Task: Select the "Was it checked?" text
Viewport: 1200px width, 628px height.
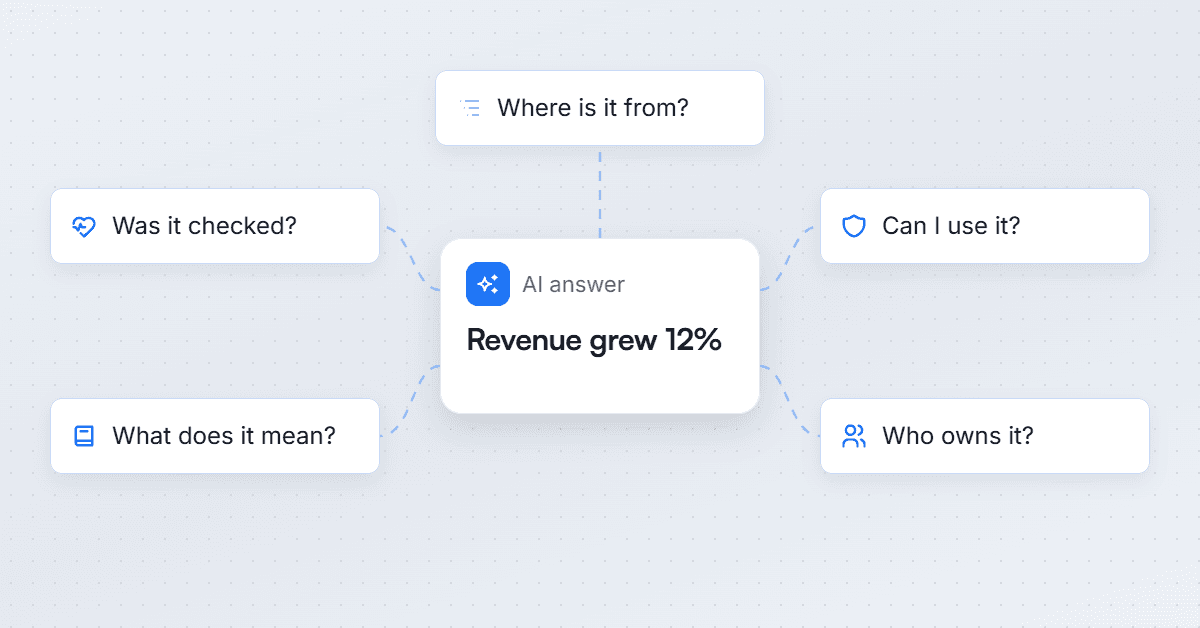Action: [205, 226]
